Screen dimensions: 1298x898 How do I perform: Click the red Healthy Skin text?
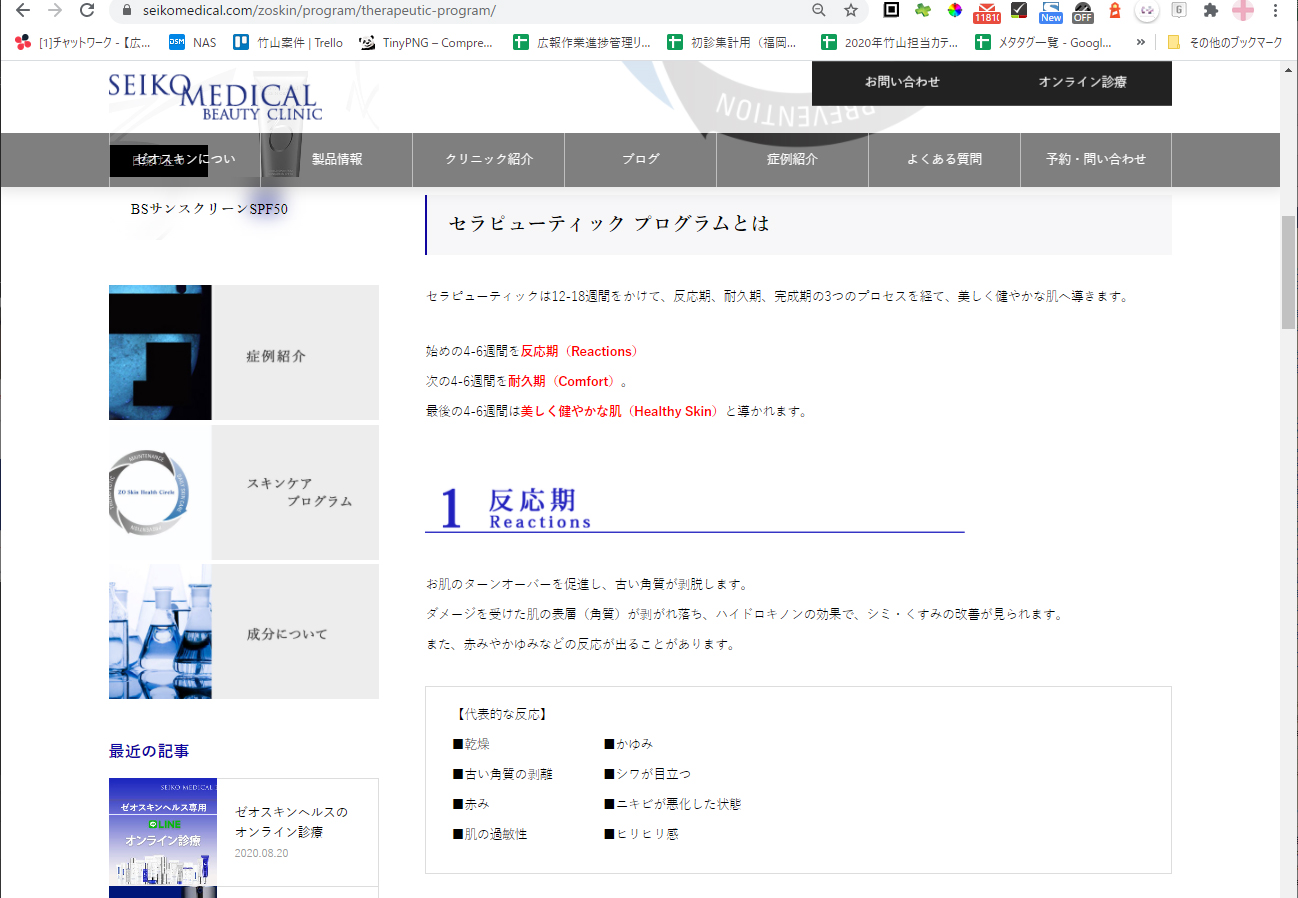[671, 411]
